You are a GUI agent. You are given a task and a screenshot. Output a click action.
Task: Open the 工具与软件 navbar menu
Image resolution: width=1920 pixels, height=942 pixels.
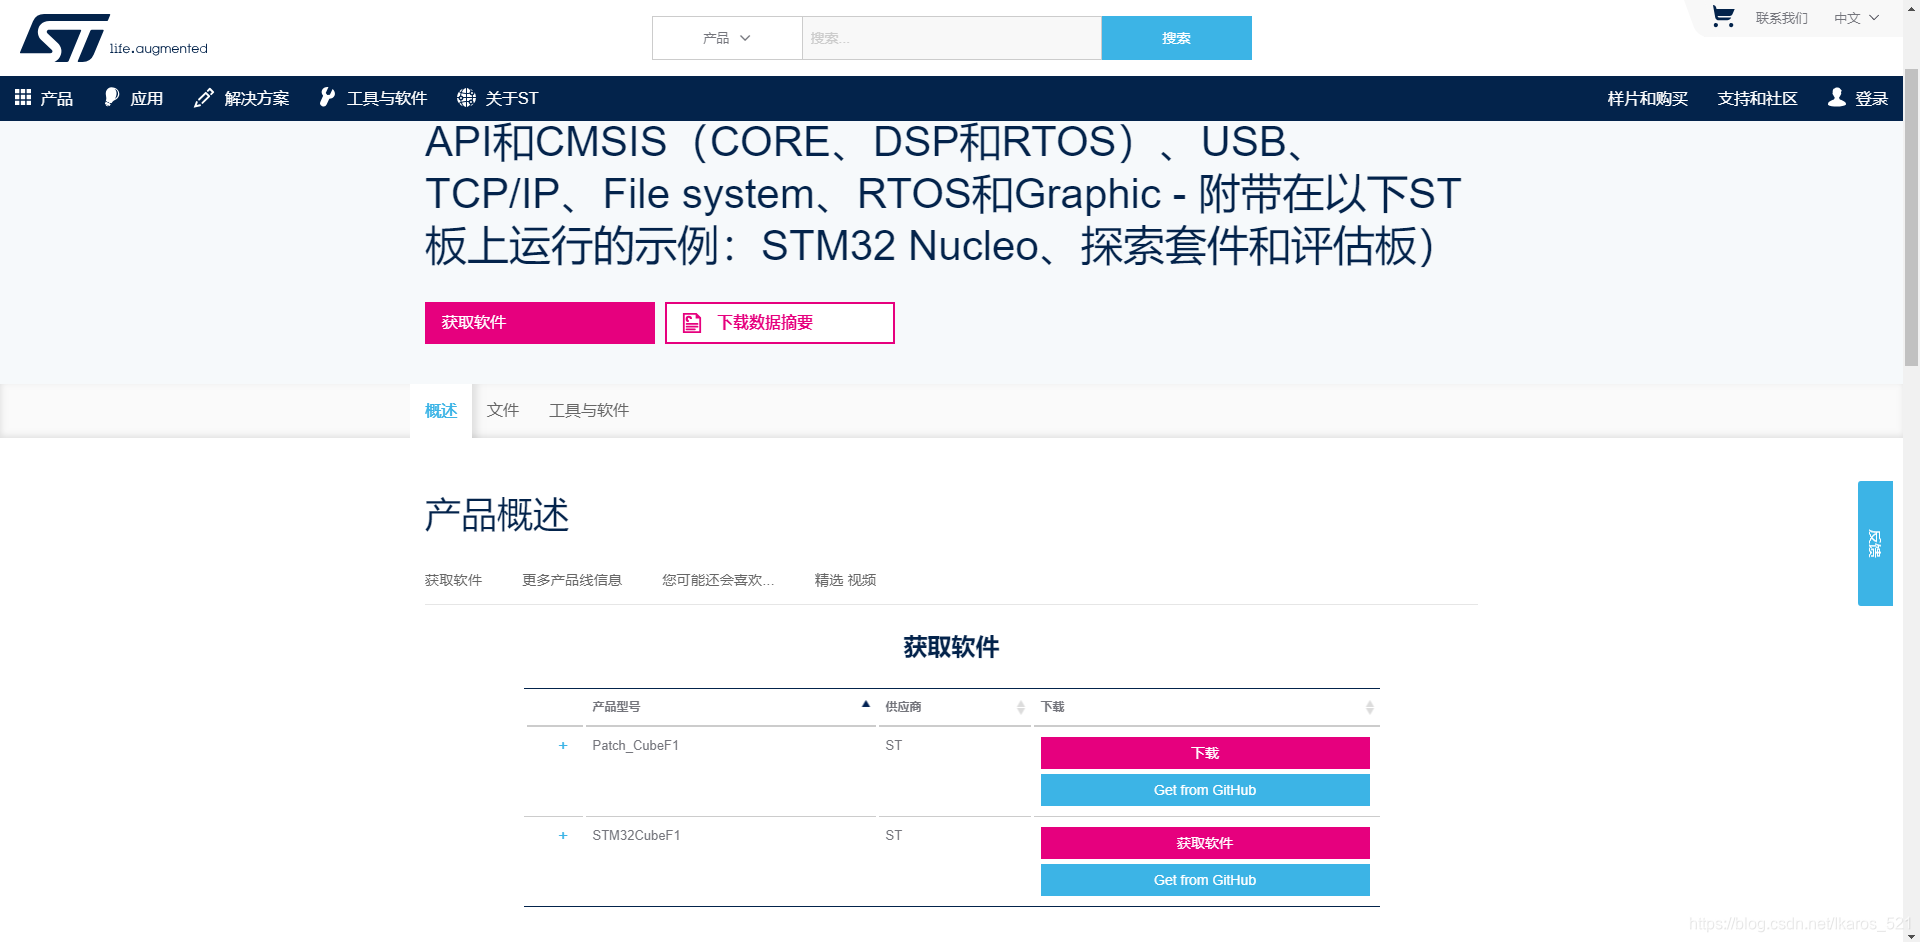pyautogui.click(x=373, y=98)
